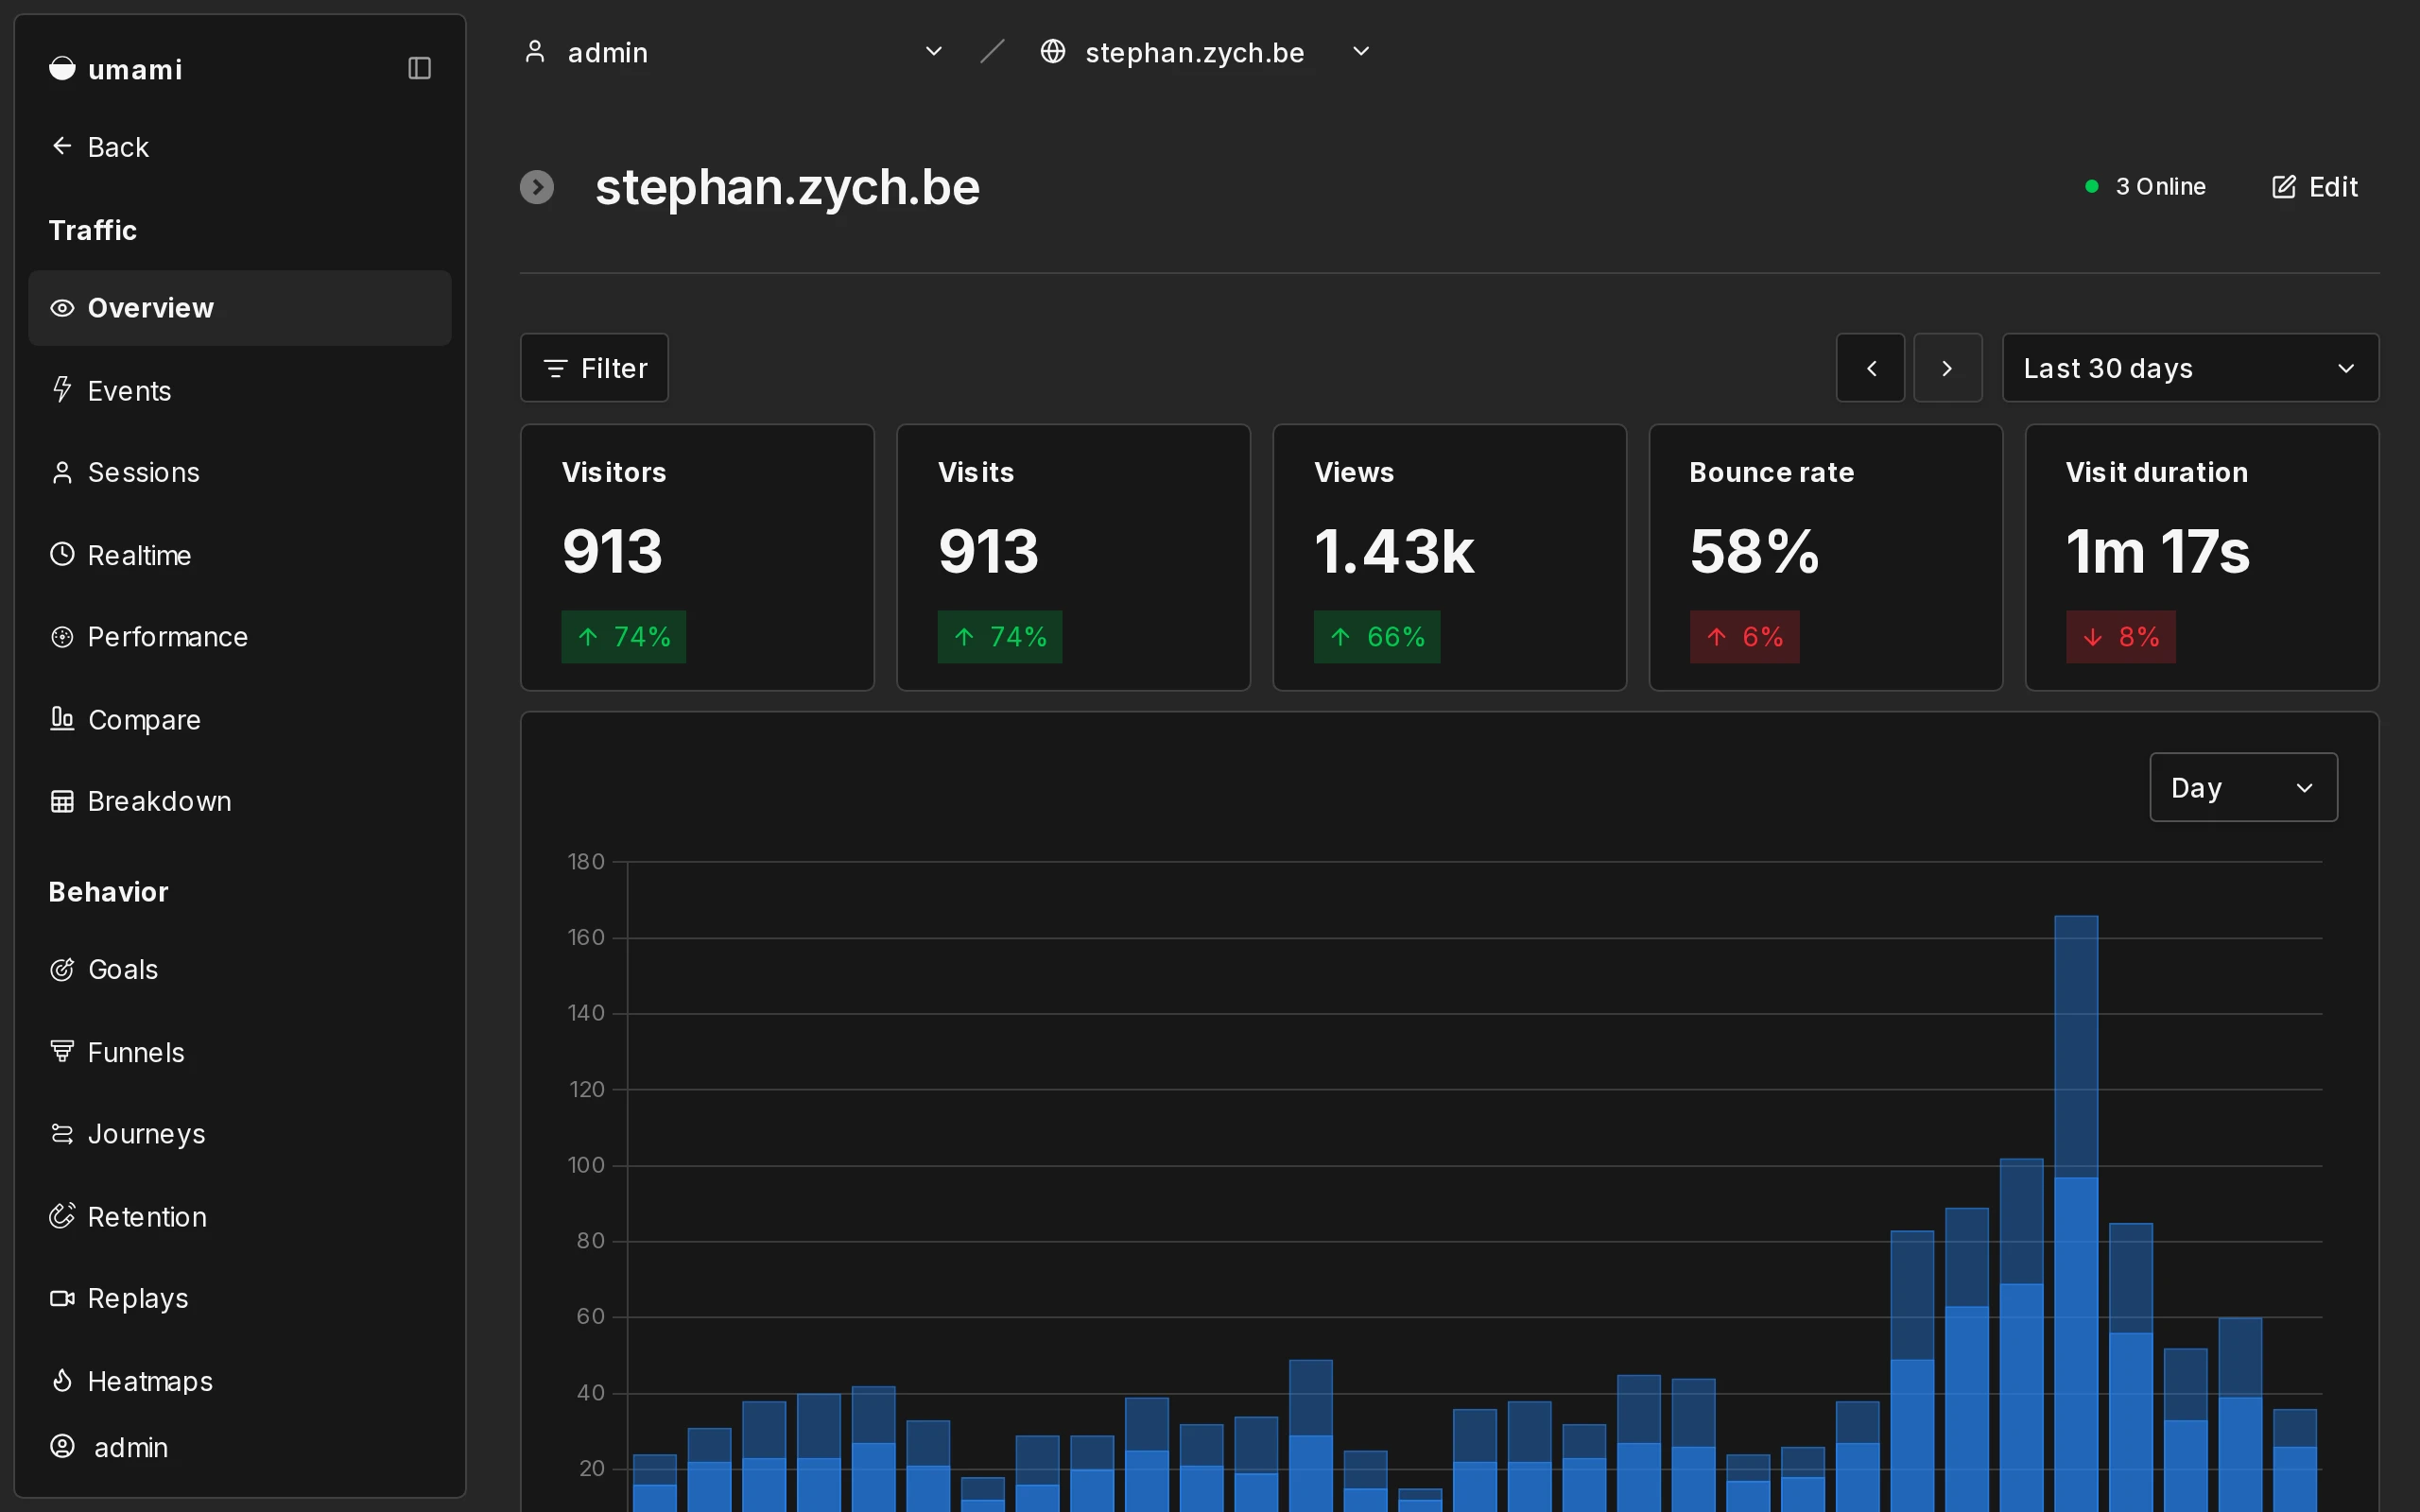
Task: Click the 3 Online status indicator
Action: 2145,187
